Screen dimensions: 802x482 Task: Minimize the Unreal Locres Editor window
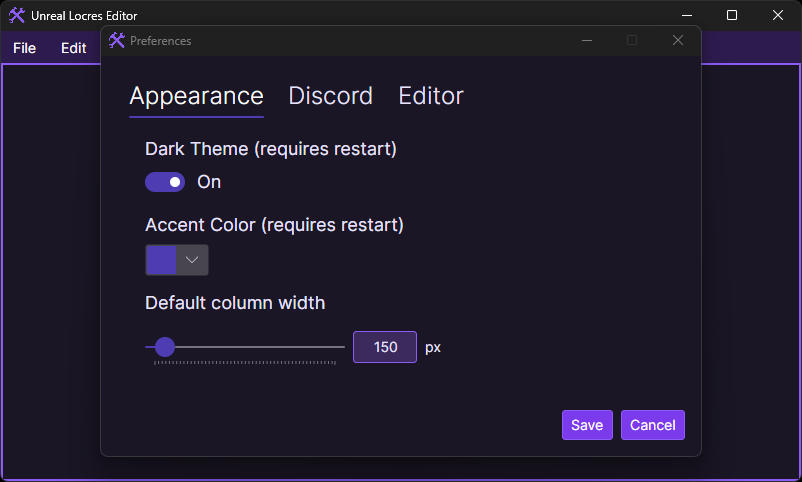(686, 15)
